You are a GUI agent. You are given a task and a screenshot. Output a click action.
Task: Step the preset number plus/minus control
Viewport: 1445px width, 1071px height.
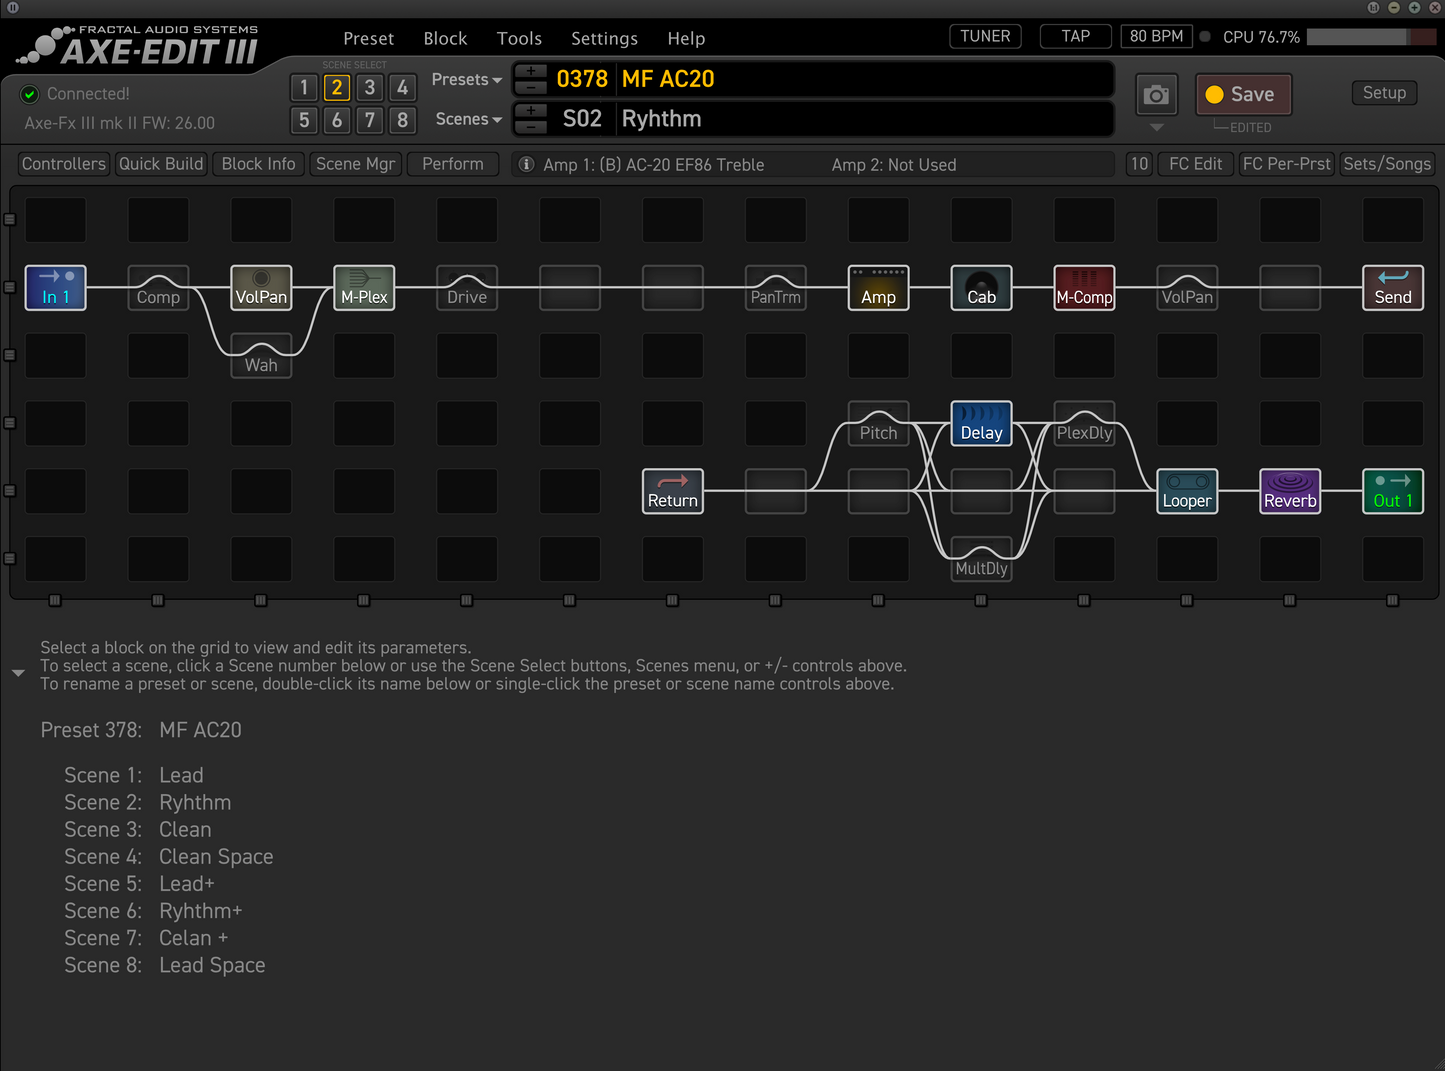click(x=530, y=79)
